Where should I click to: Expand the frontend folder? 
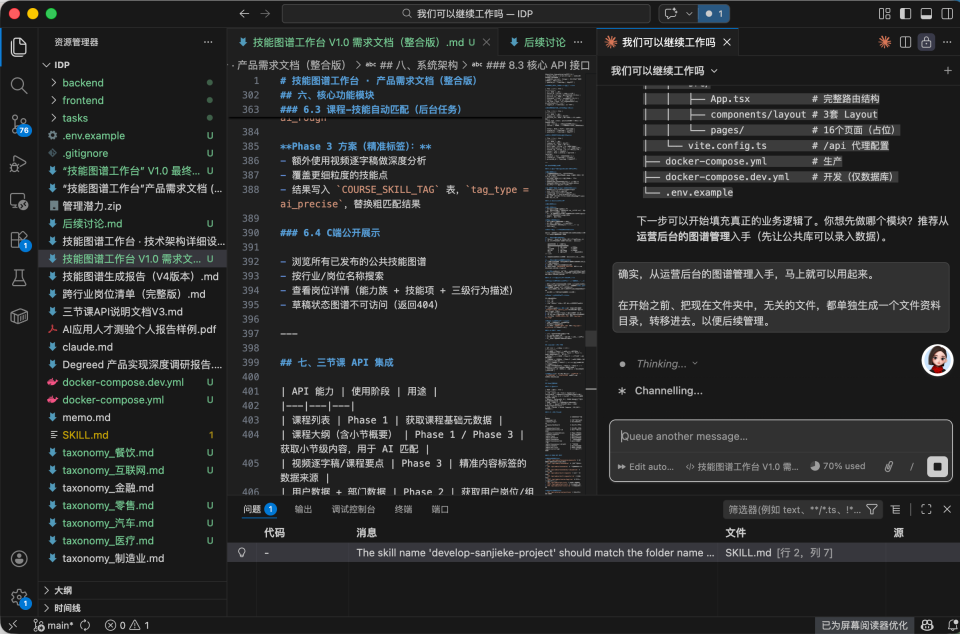[83, 100]
